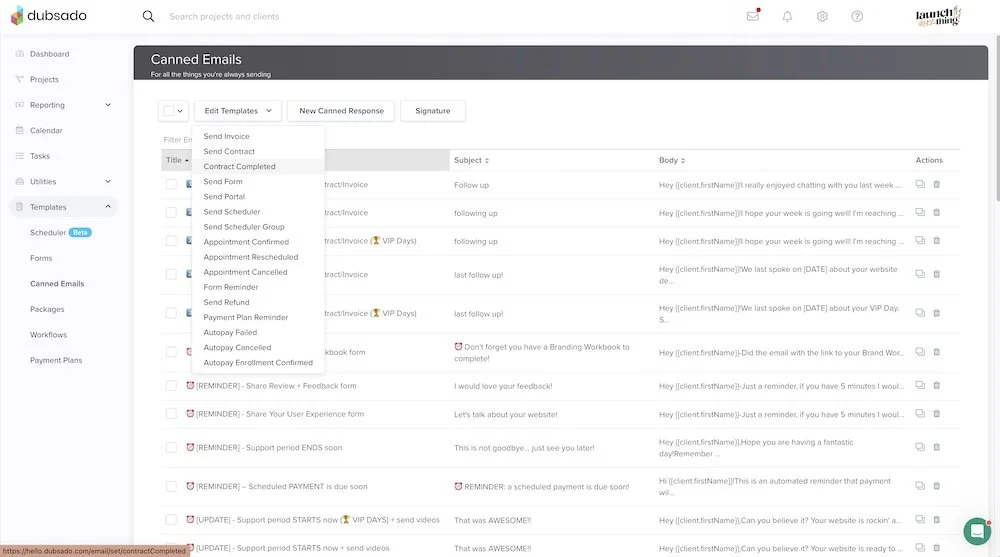
Task: Open the settings gear icon
Action: [822, 17]
